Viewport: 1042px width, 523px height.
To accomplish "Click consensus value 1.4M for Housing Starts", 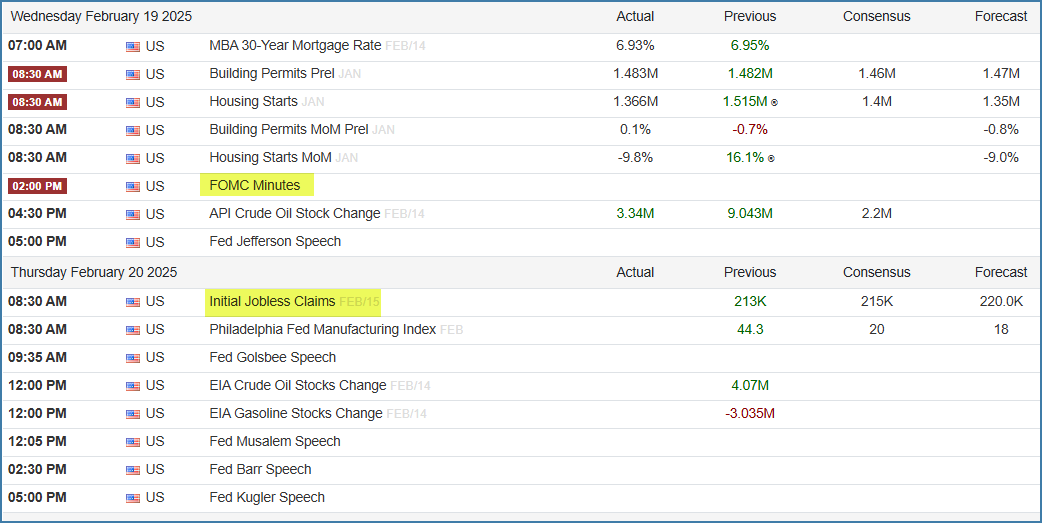I will (877, 102).
